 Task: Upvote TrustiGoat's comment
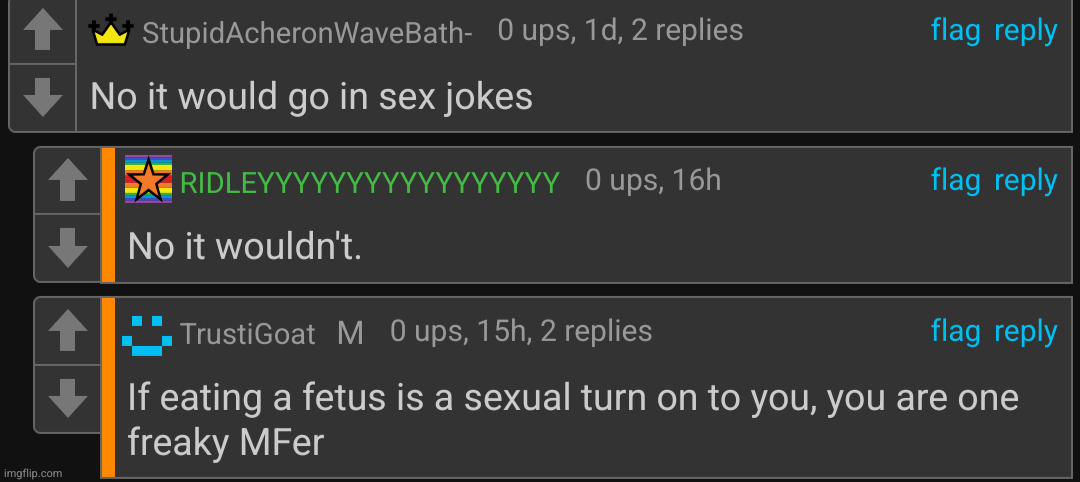pyautogui.click(x=68, y=331)
